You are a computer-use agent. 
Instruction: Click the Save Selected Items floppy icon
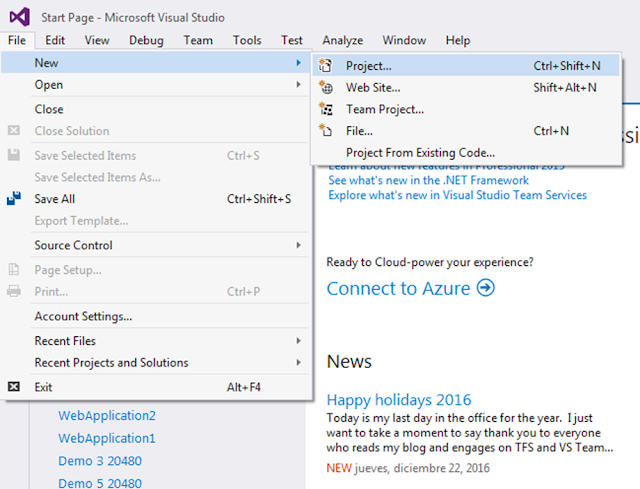pos(14,155)
